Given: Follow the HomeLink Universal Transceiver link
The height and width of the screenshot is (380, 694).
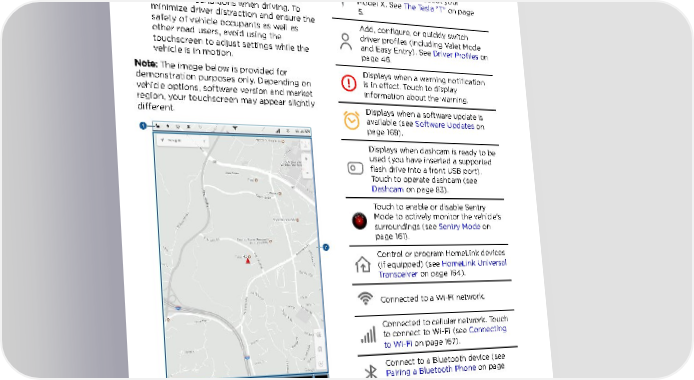Looking at the screenshot, I should click(443, 269).
